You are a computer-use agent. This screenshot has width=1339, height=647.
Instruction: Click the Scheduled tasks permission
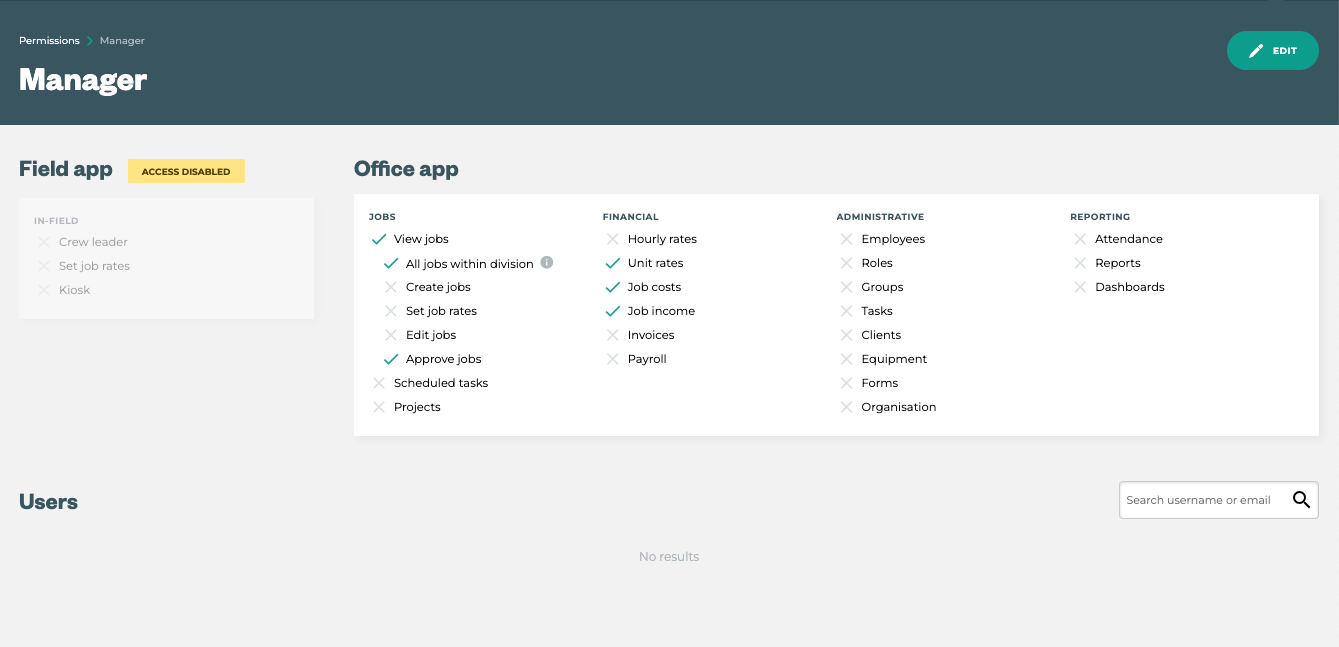[x=441, y=383]
